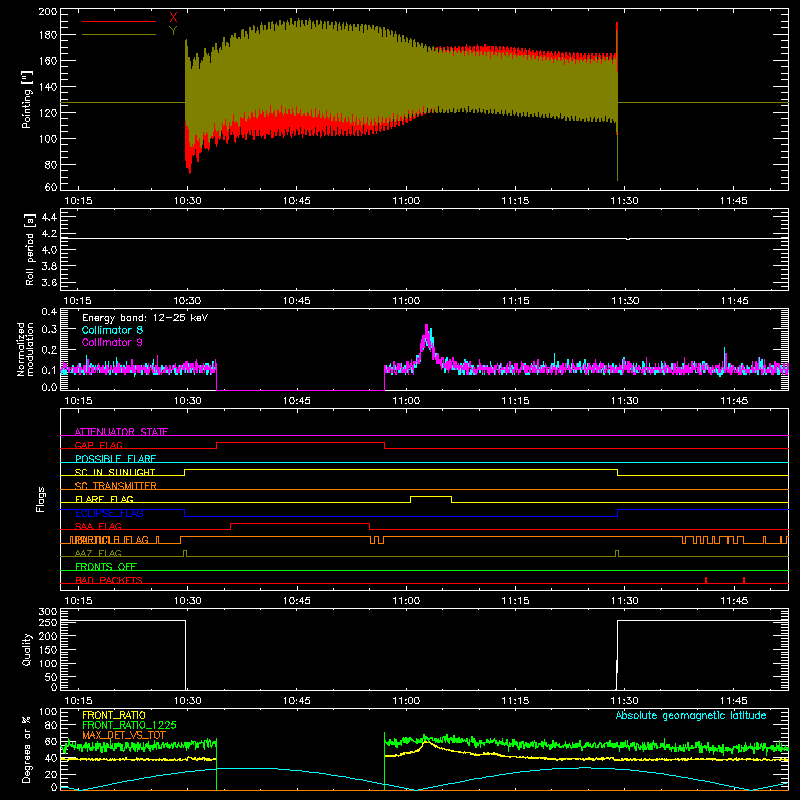This screenshot has height=800, width=800.
Task: Select the SC_IN_SUNLIGHT flag label
Action: pos(115,472)
